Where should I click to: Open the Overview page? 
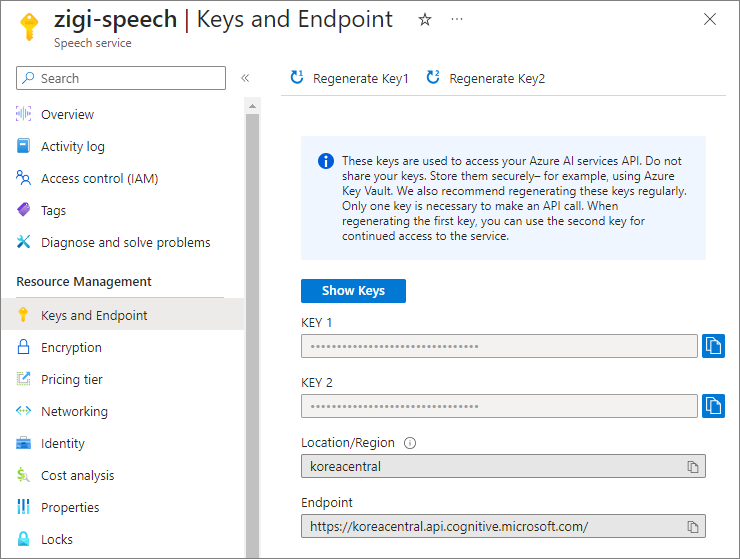click(67, 115)
